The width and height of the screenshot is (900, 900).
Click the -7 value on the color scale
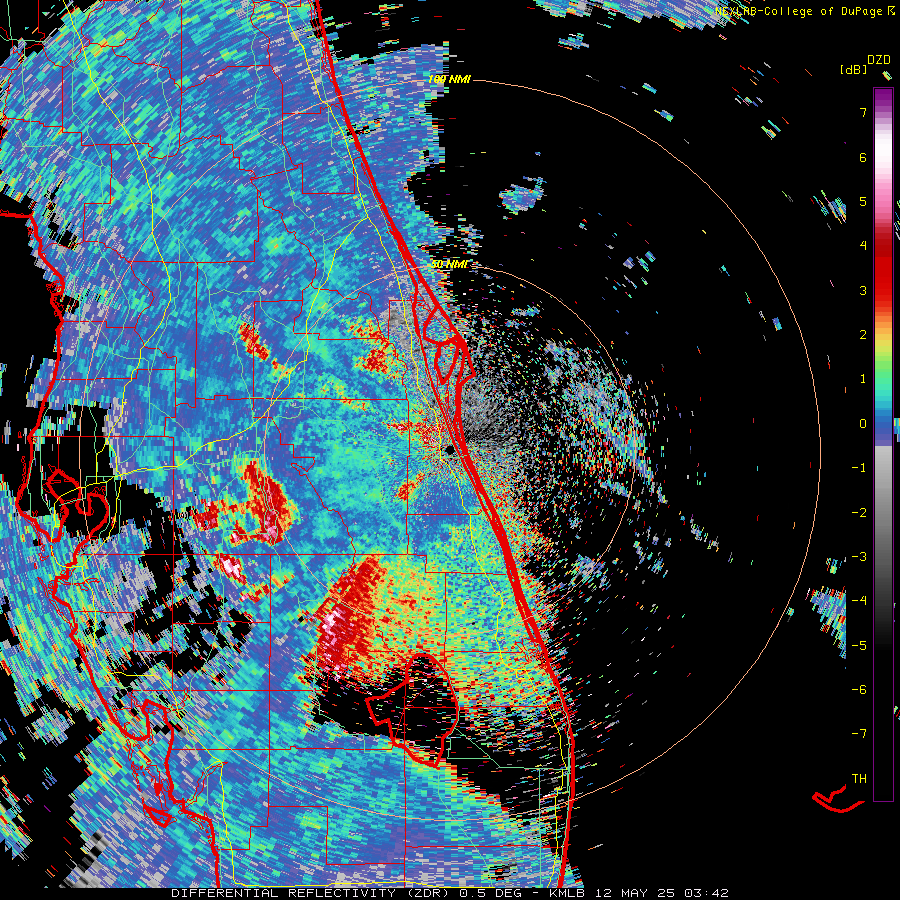point(859,734)
